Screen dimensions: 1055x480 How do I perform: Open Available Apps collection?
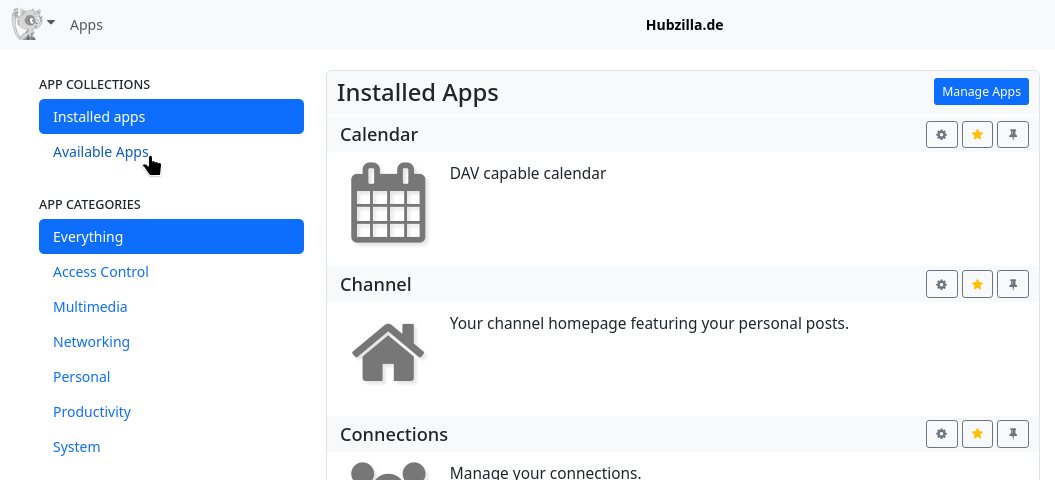click(100, 152)
